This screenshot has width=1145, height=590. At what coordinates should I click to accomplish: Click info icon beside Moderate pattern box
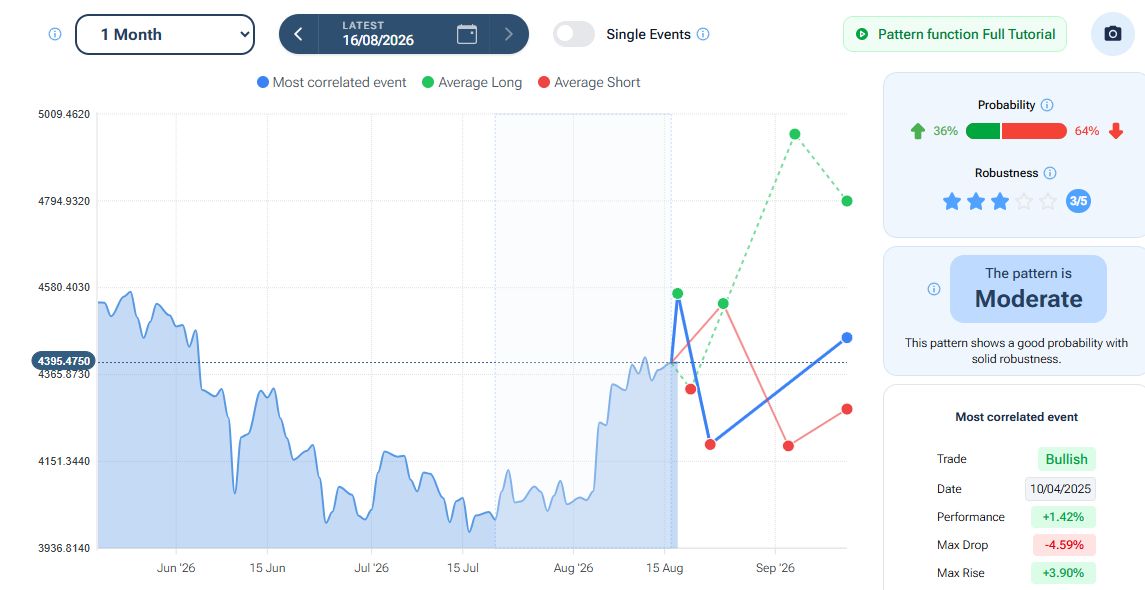click(933, 289)
